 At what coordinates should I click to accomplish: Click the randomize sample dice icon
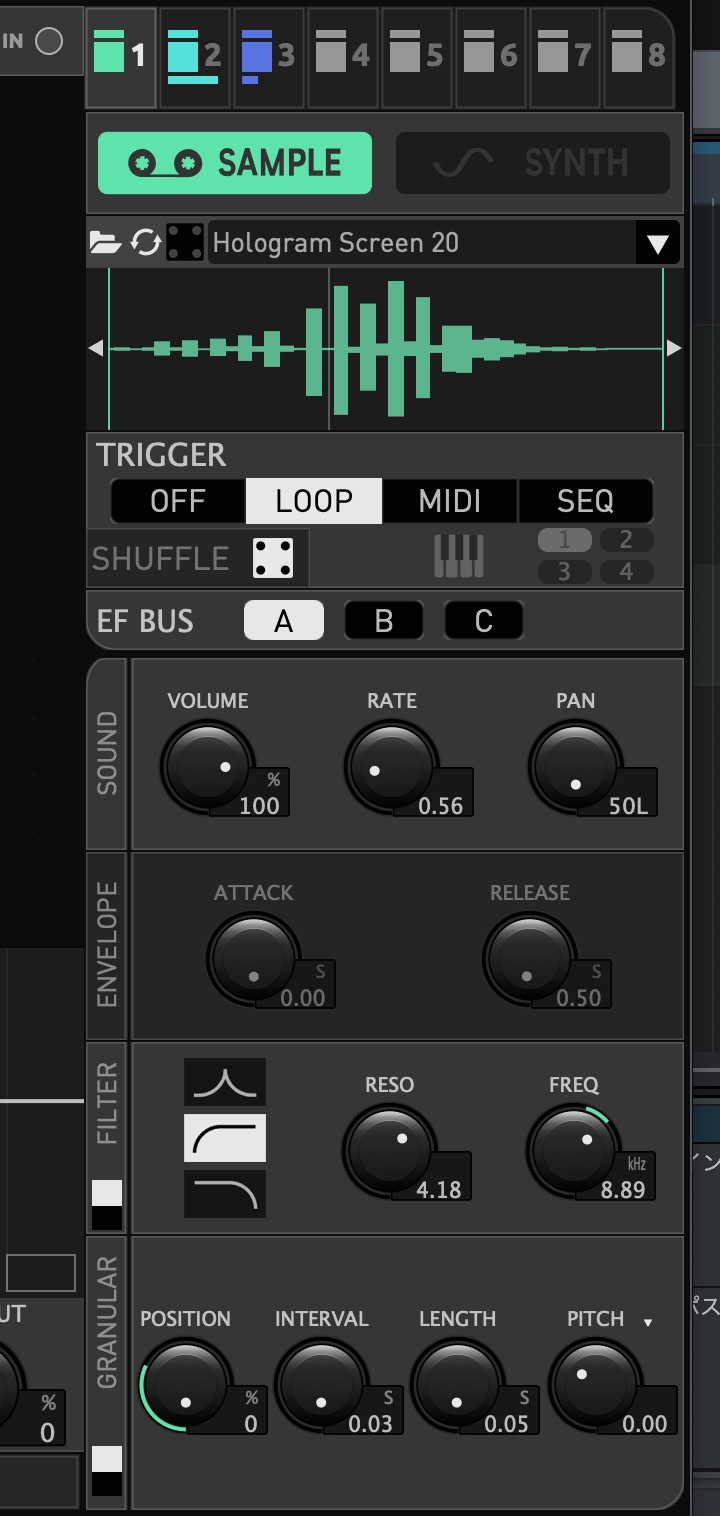pos(185,243)
